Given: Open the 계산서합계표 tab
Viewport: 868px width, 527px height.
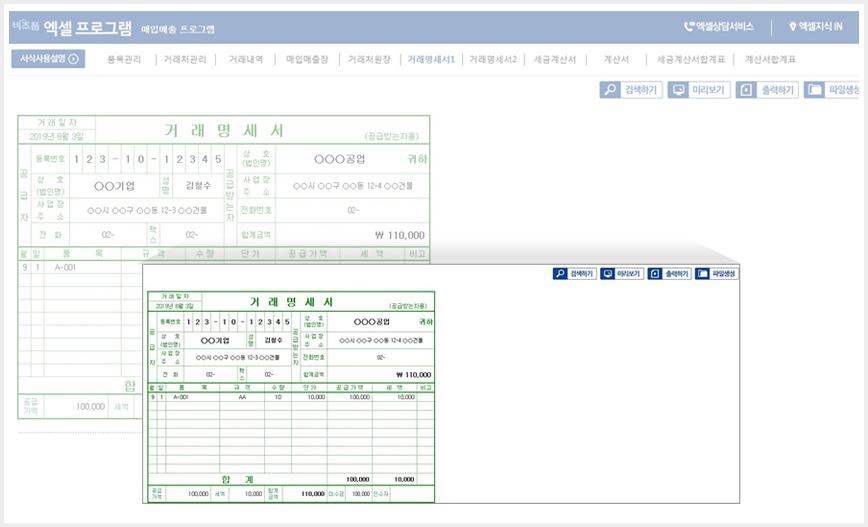Looking at the screenshot, I should pyautogui.click(x=770, y=59).
